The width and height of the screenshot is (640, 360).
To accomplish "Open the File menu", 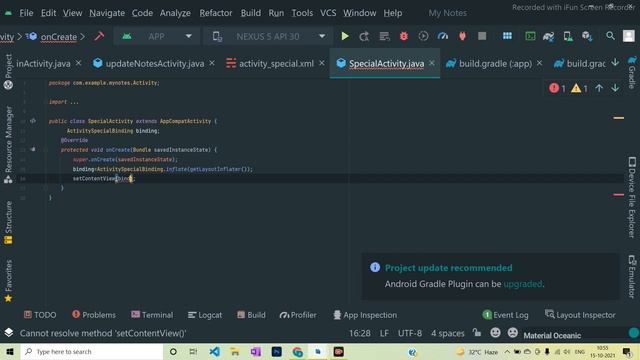I will coord(26,13).
